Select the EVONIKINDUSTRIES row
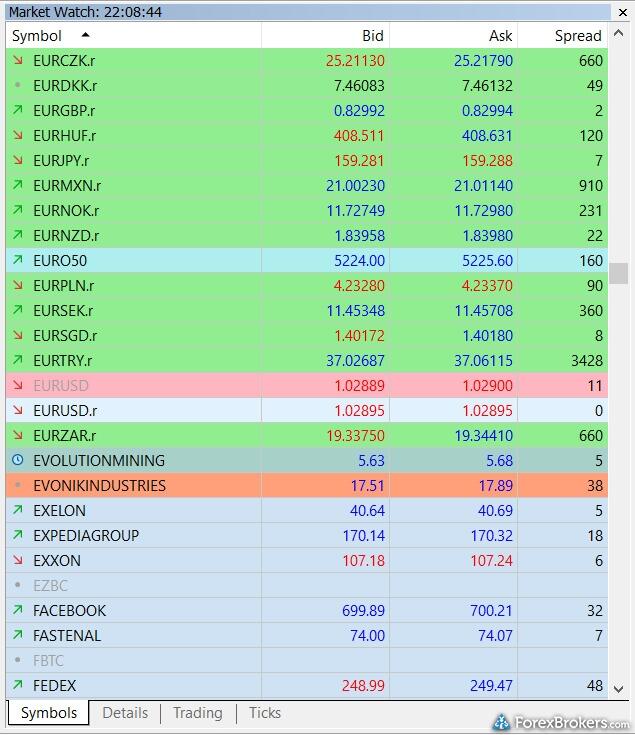Image resolution: width=635 pixels, height=735 pixels. 100,486
